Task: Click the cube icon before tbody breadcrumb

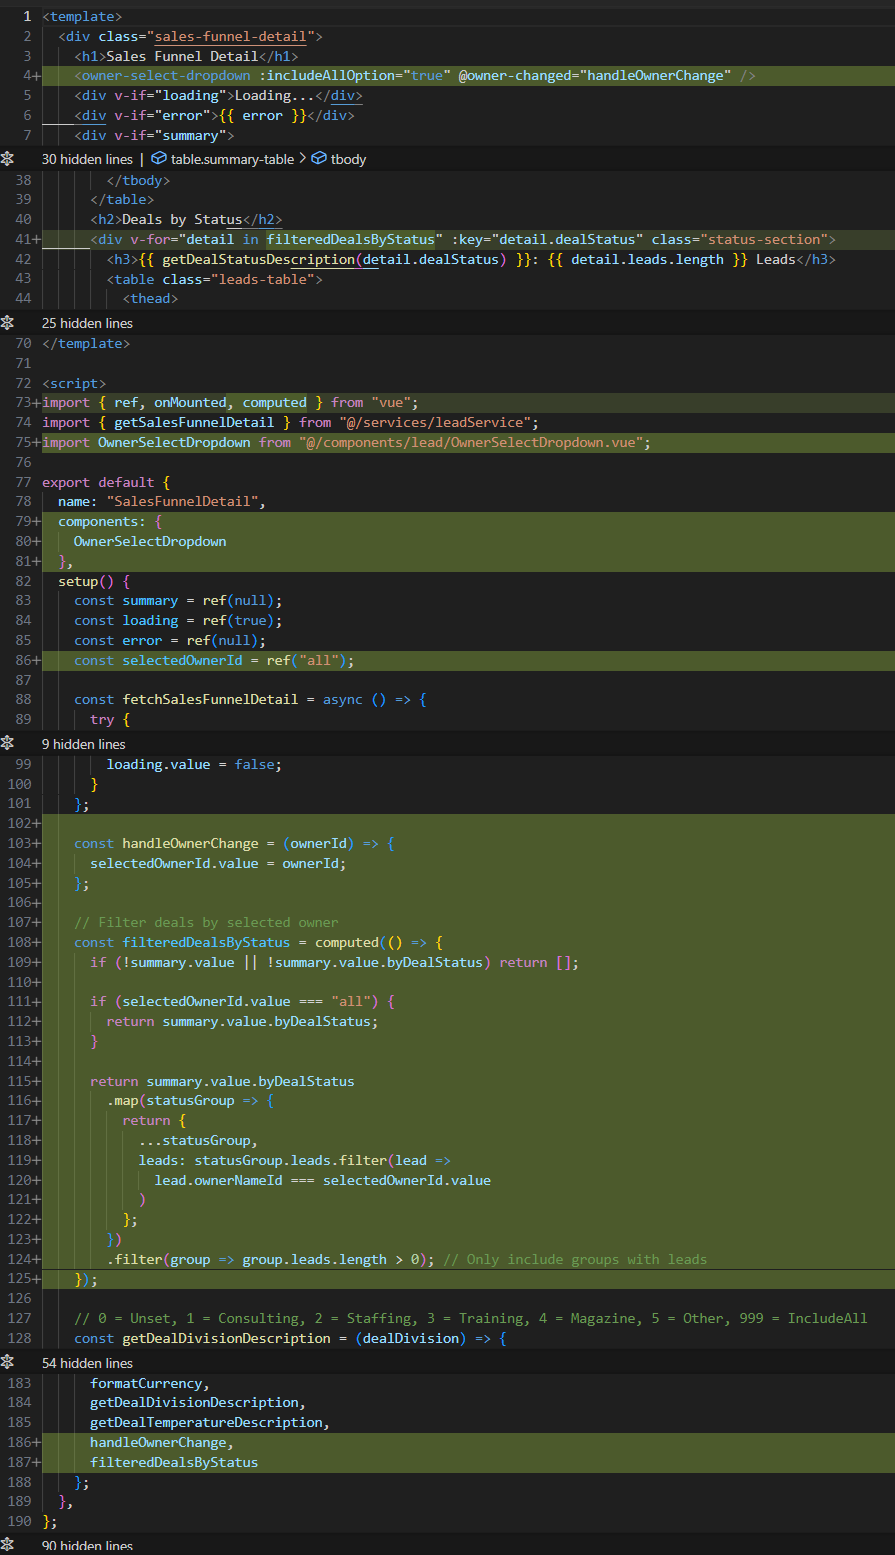Action: tap(319, 159)
